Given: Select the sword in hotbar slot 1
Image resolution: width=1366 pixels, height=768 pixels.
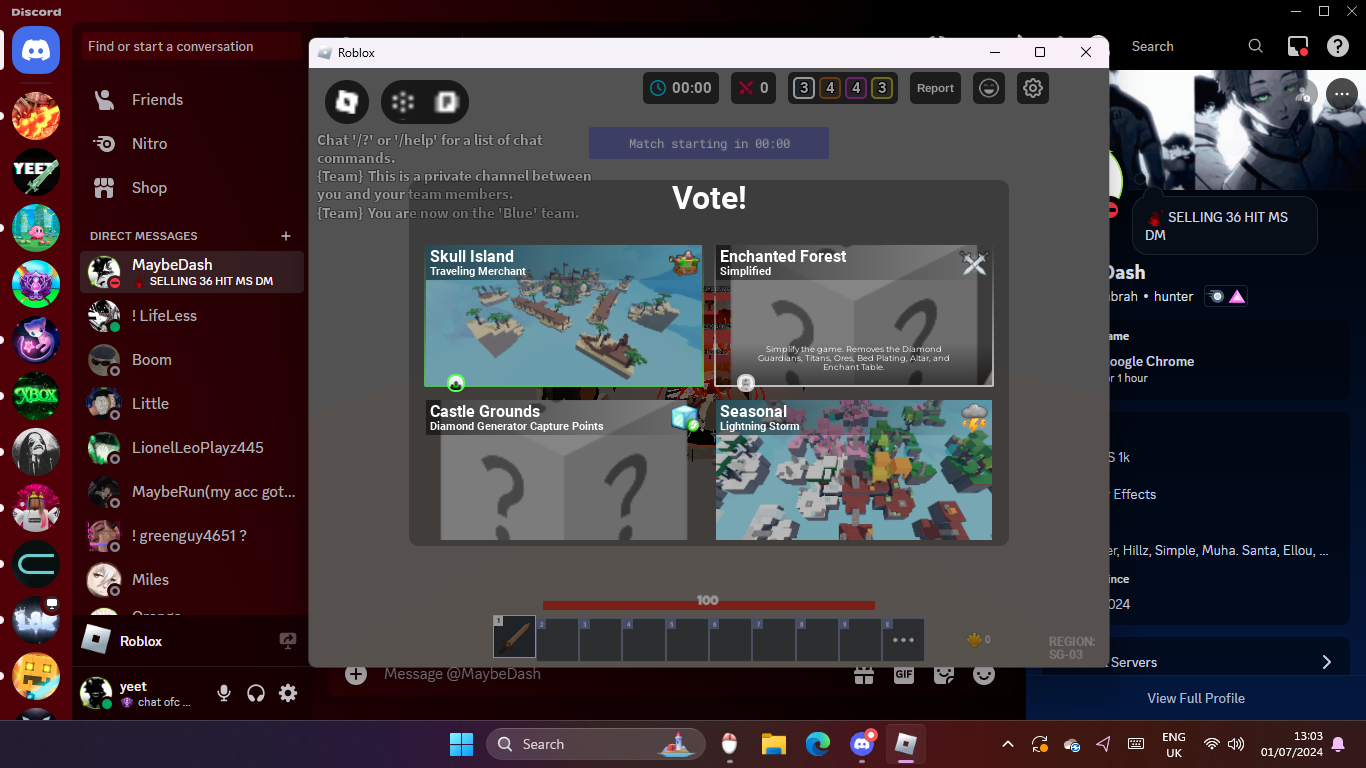Looking at the screenshot, I should 514,637.
